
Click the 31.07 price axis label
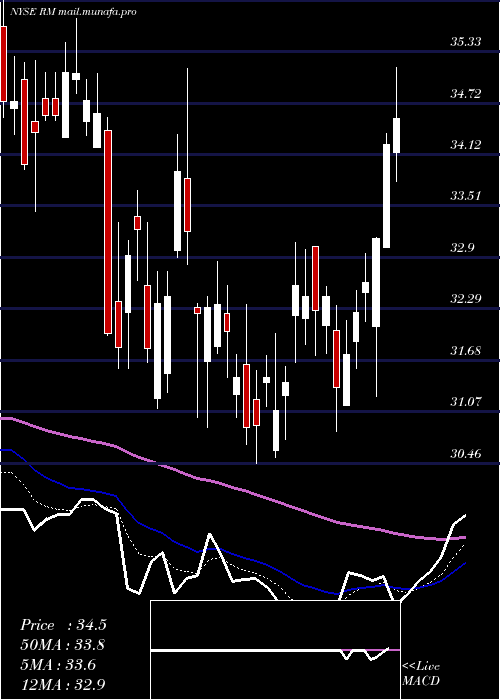(x=466, y=401)
